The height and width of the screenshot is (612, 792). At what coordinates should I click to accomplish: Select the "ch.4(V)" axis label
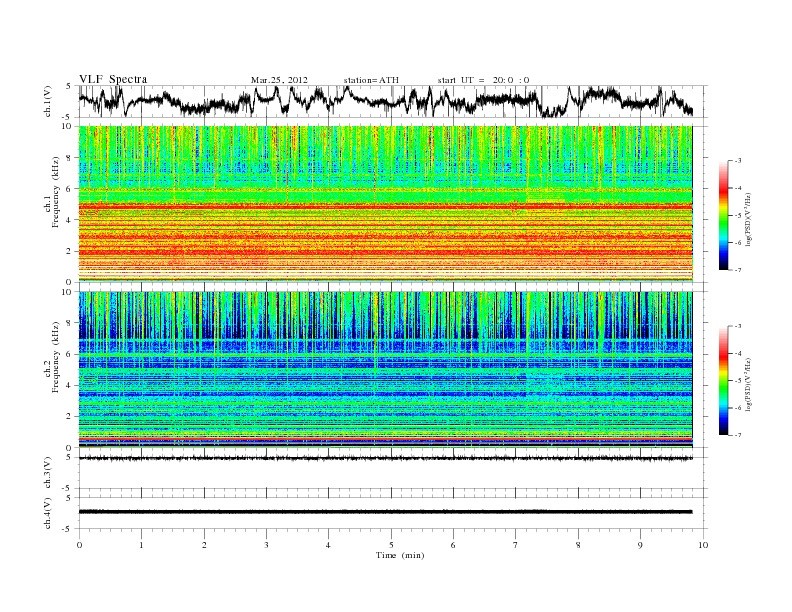[48, 513]
